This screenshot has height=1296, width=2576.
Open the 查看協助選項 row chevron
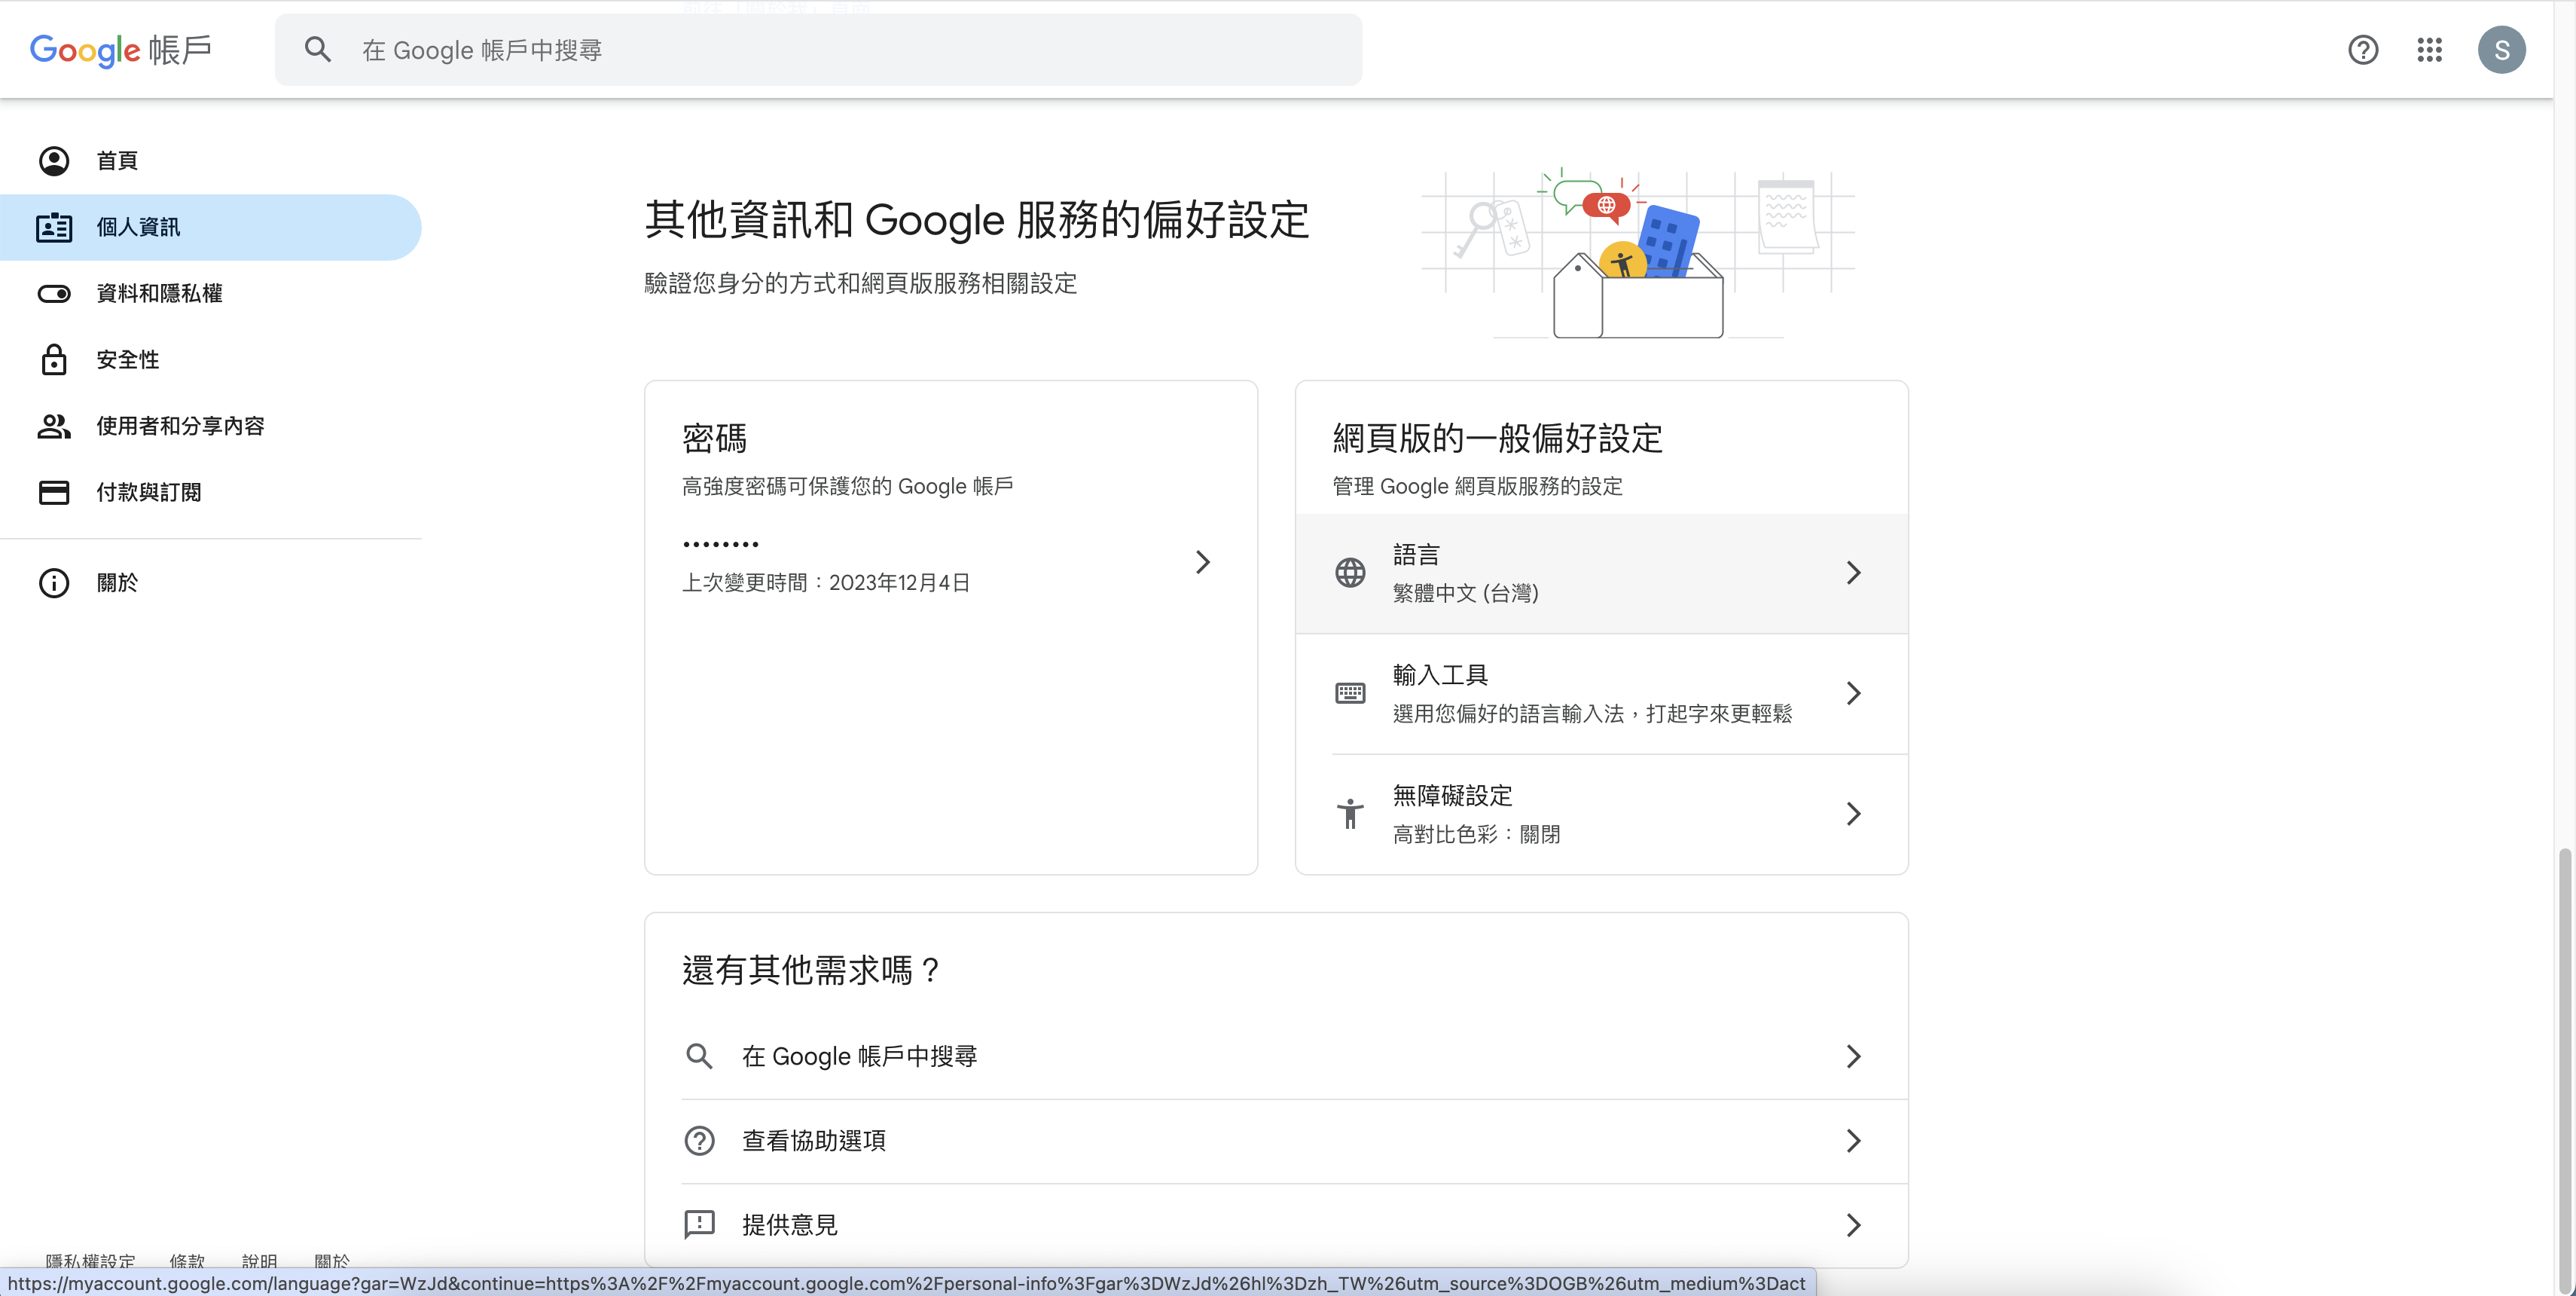tap(1853, 1141)
